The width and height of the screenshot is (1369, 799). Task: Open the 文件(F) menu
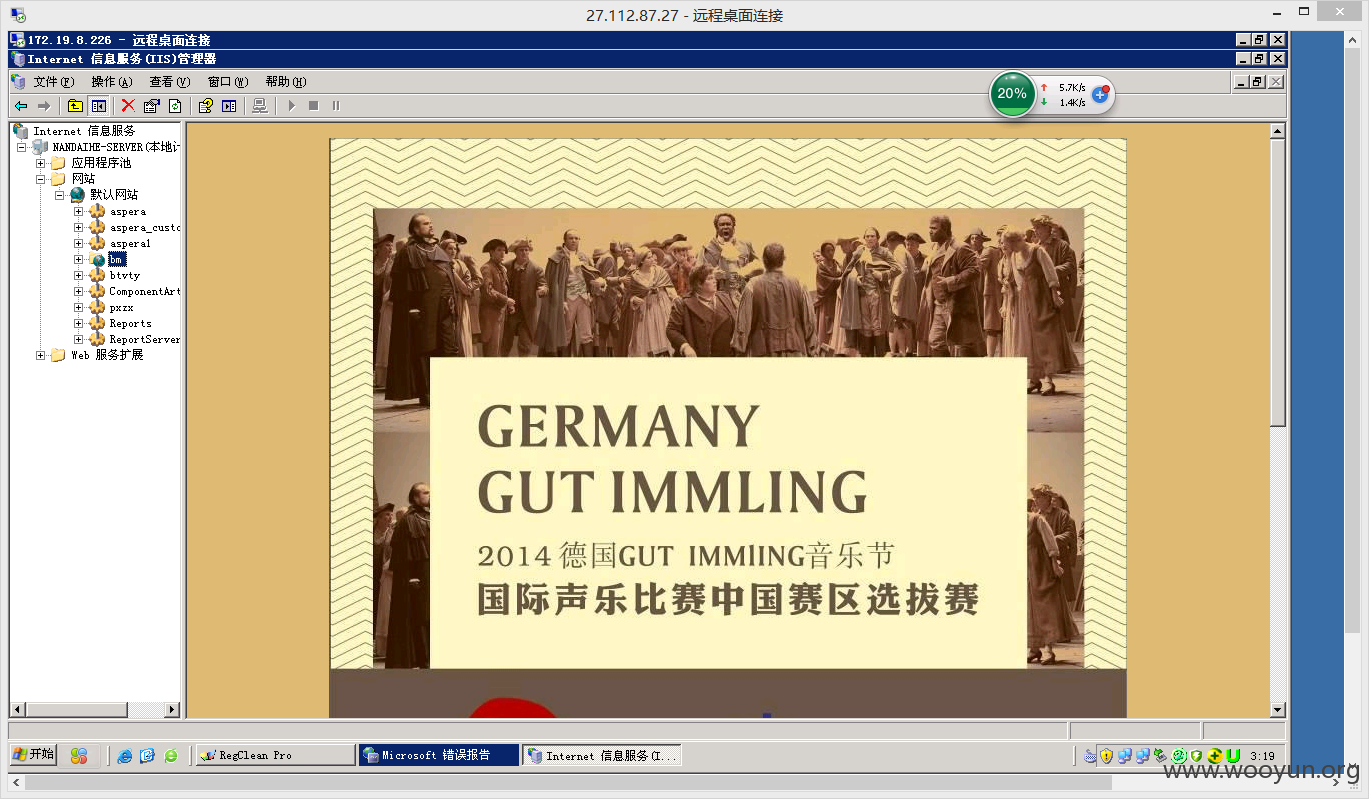54,82
